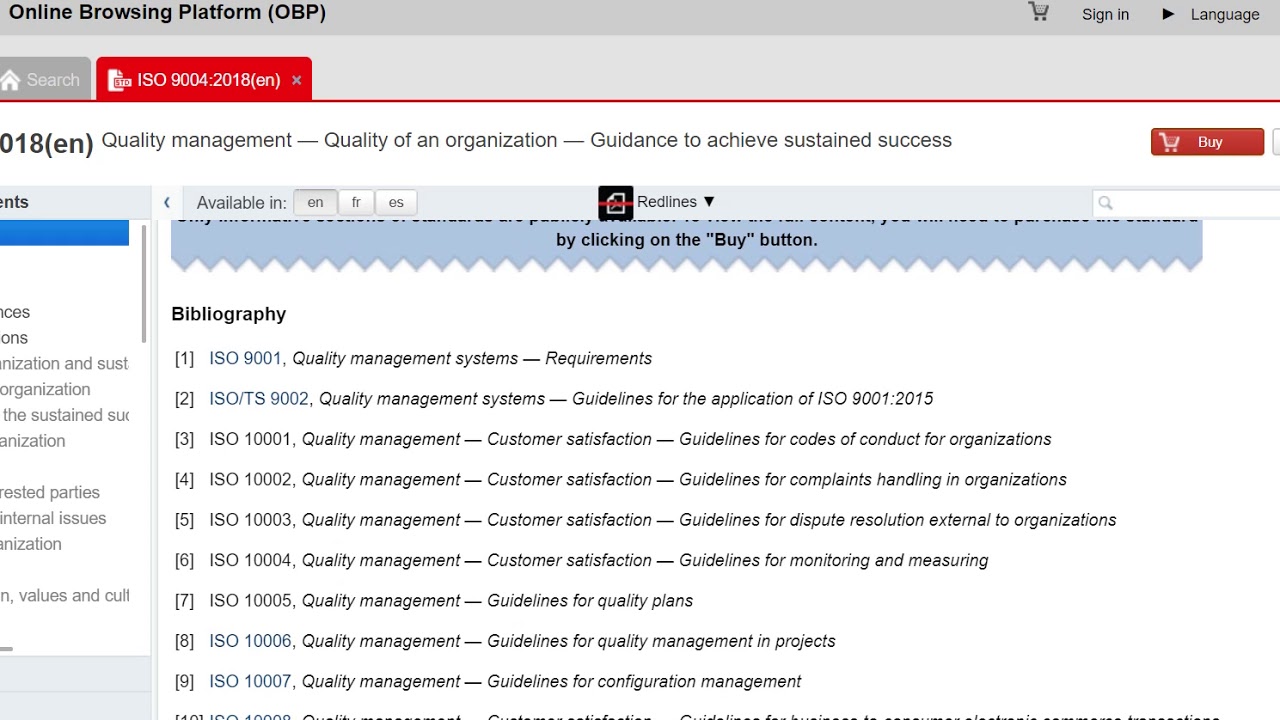Select the ISO 9004:2018(en) tab

(x=204, y=80)
